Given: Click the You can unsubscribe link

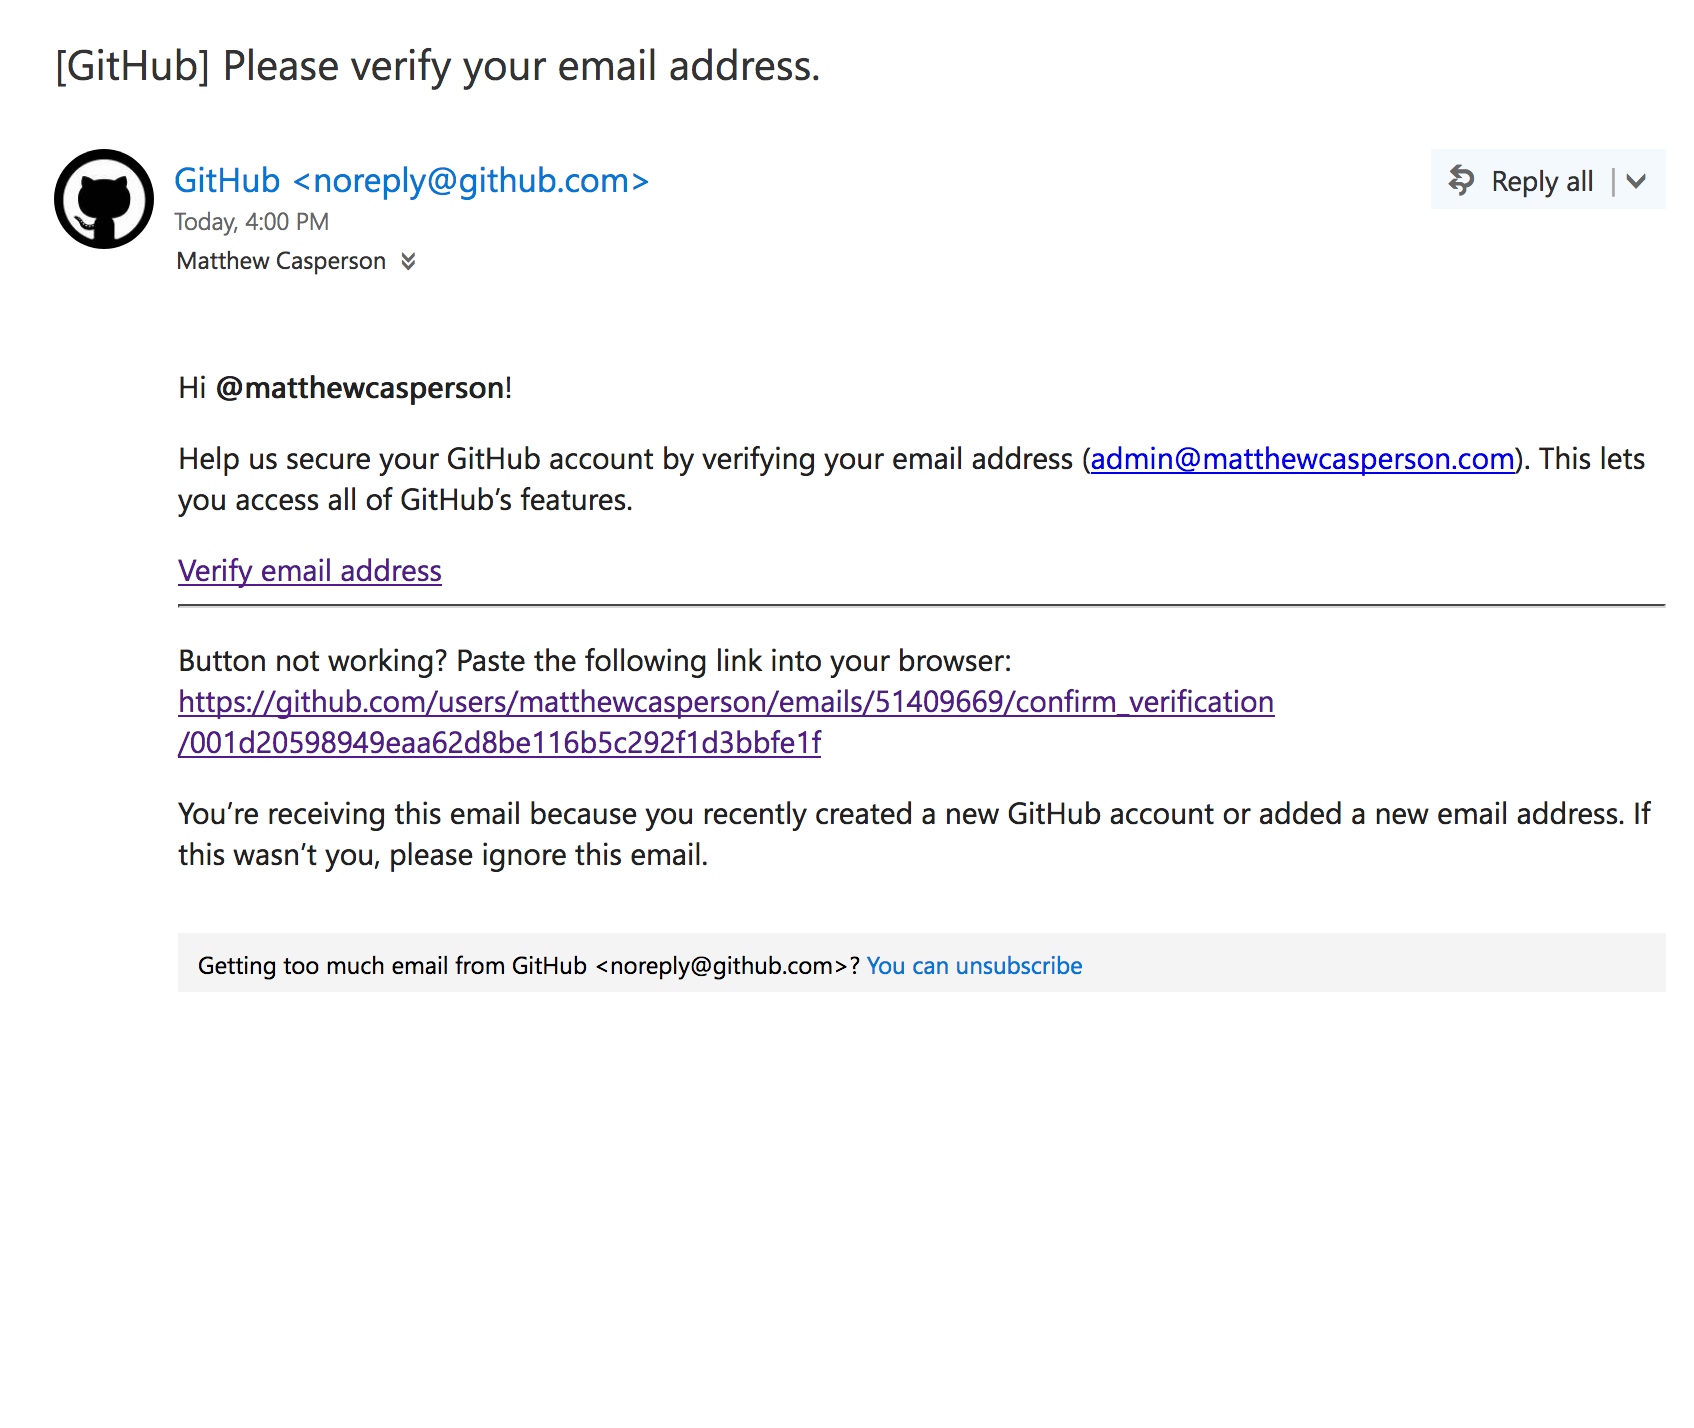Looking at the screenshot, I should coord(974,966).
